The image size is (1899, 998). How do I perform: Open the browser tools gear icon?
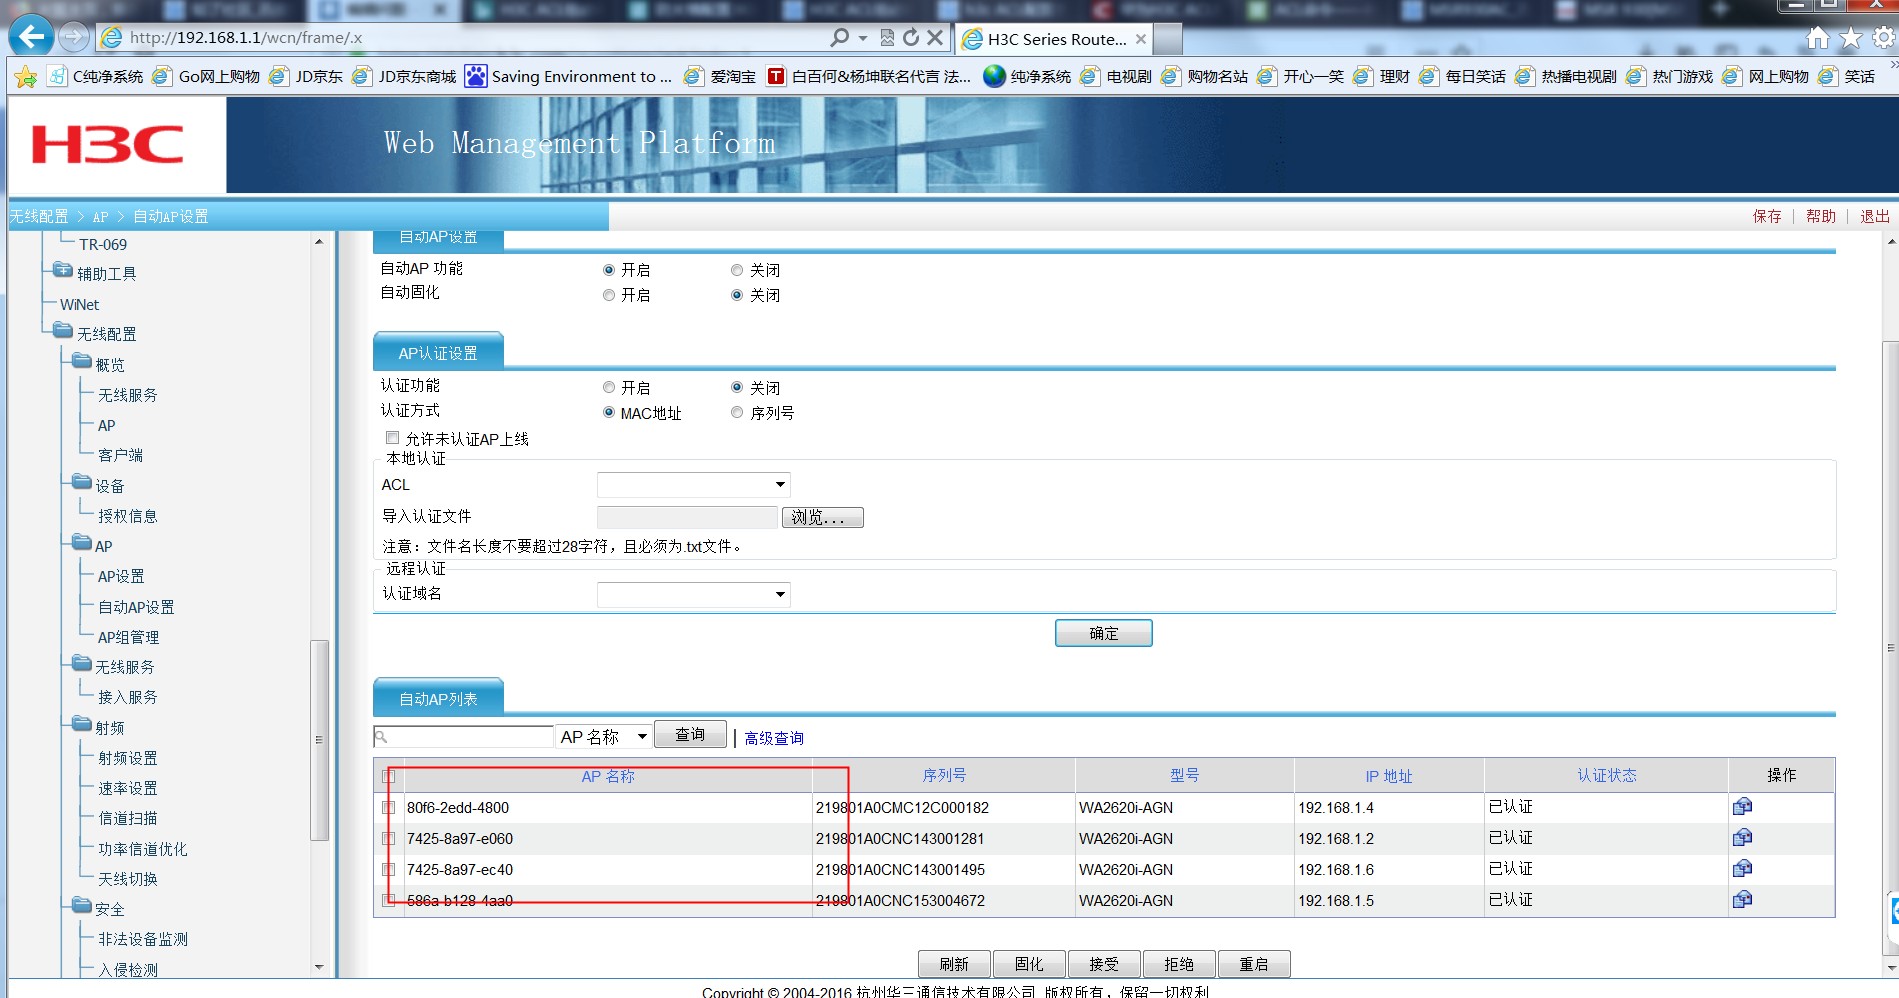1884,38
